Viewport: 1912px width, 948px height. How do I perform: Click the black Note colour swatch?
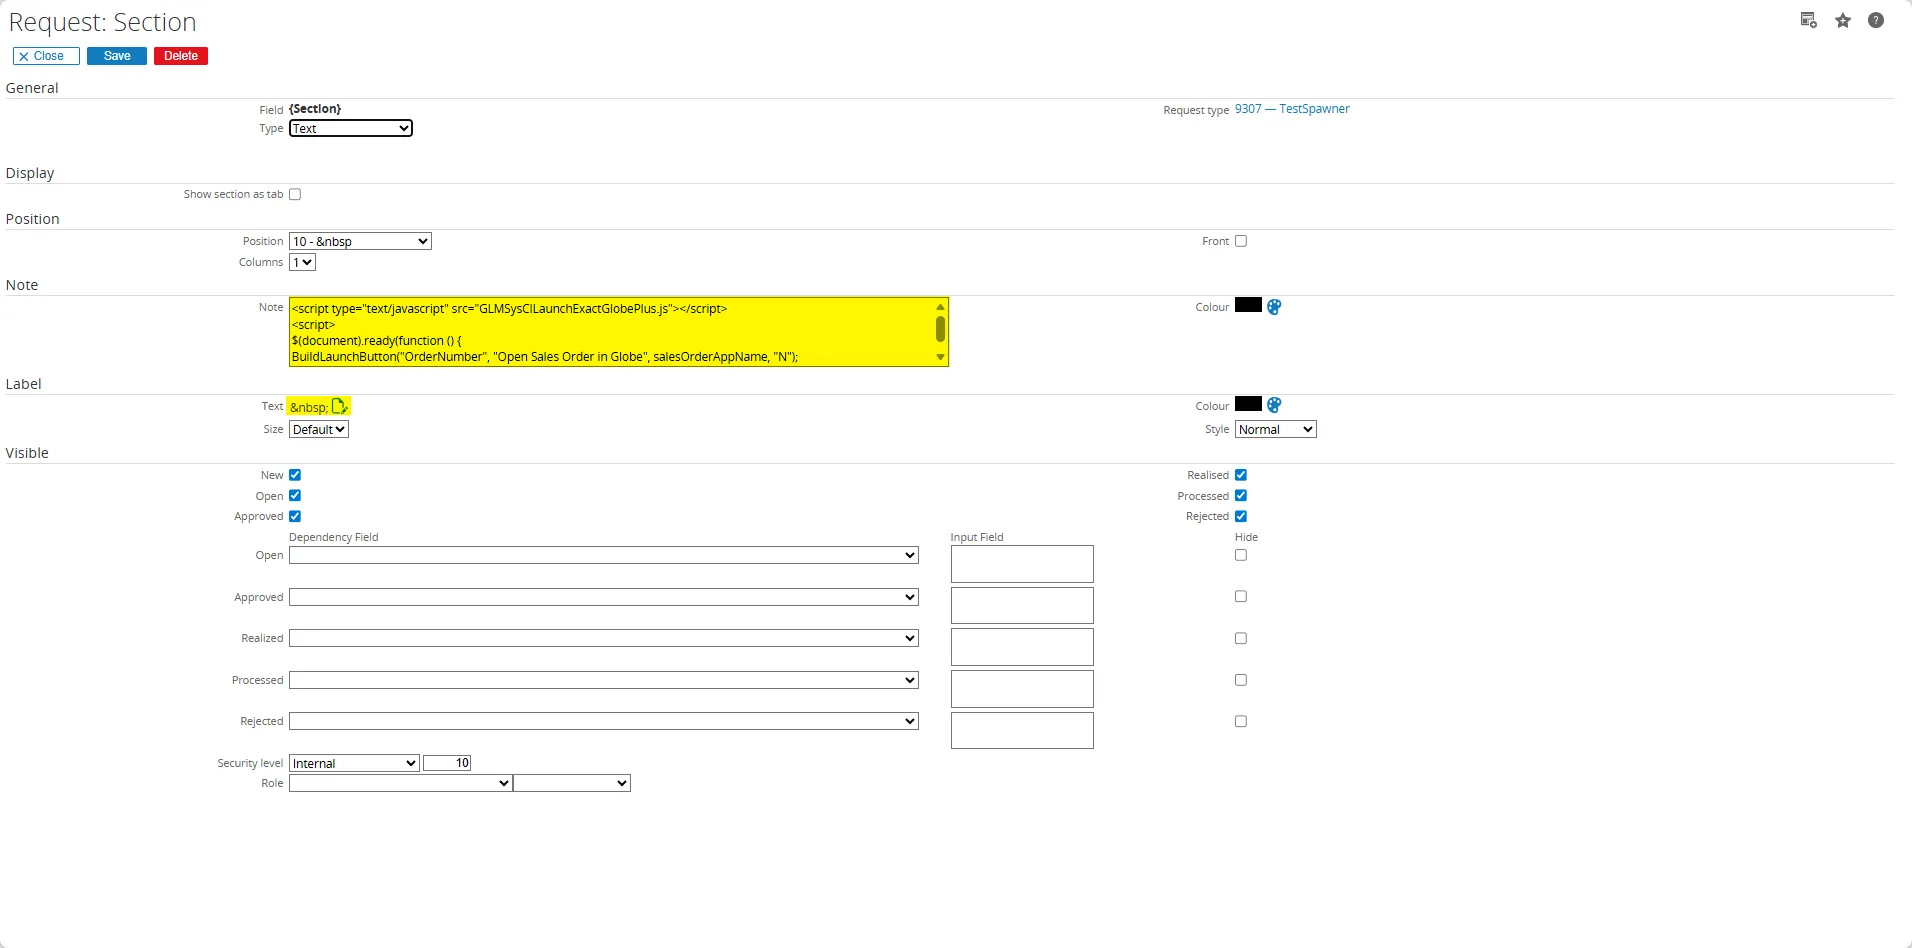tap(1248, 305)
